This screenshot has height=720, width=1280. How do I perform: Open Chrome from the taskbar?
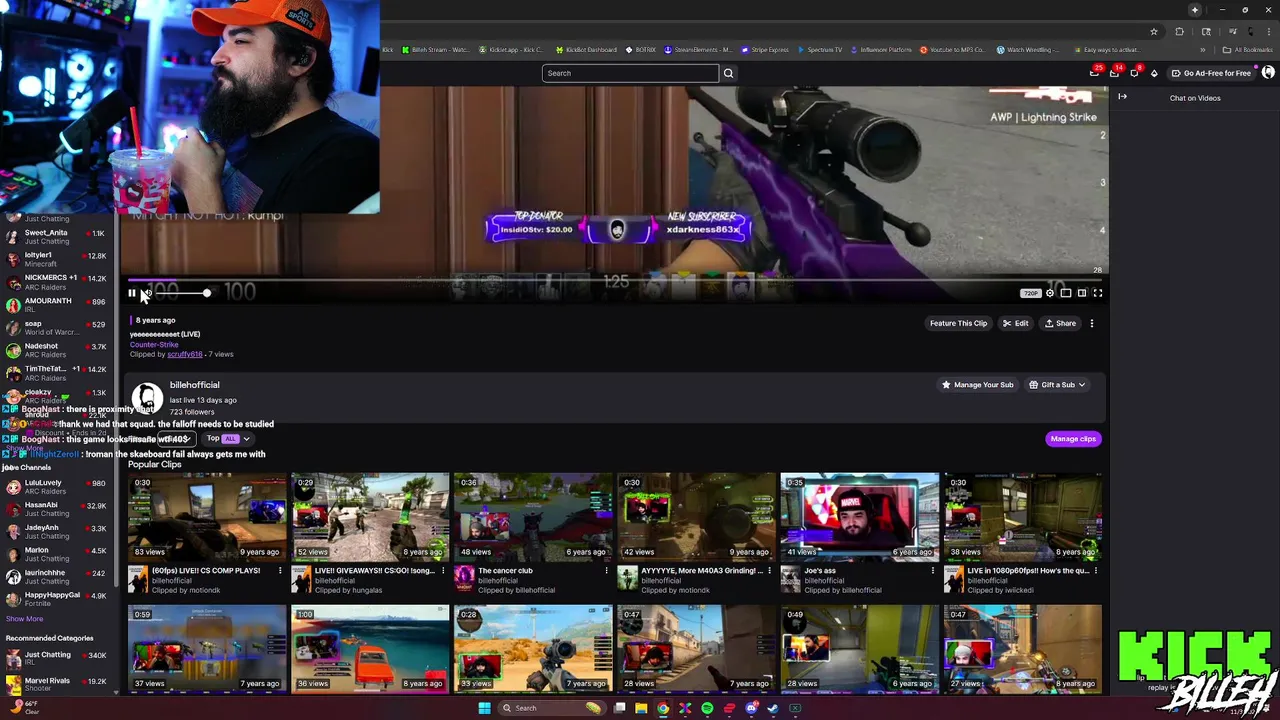pyautogui.click(x=663, y=708)
